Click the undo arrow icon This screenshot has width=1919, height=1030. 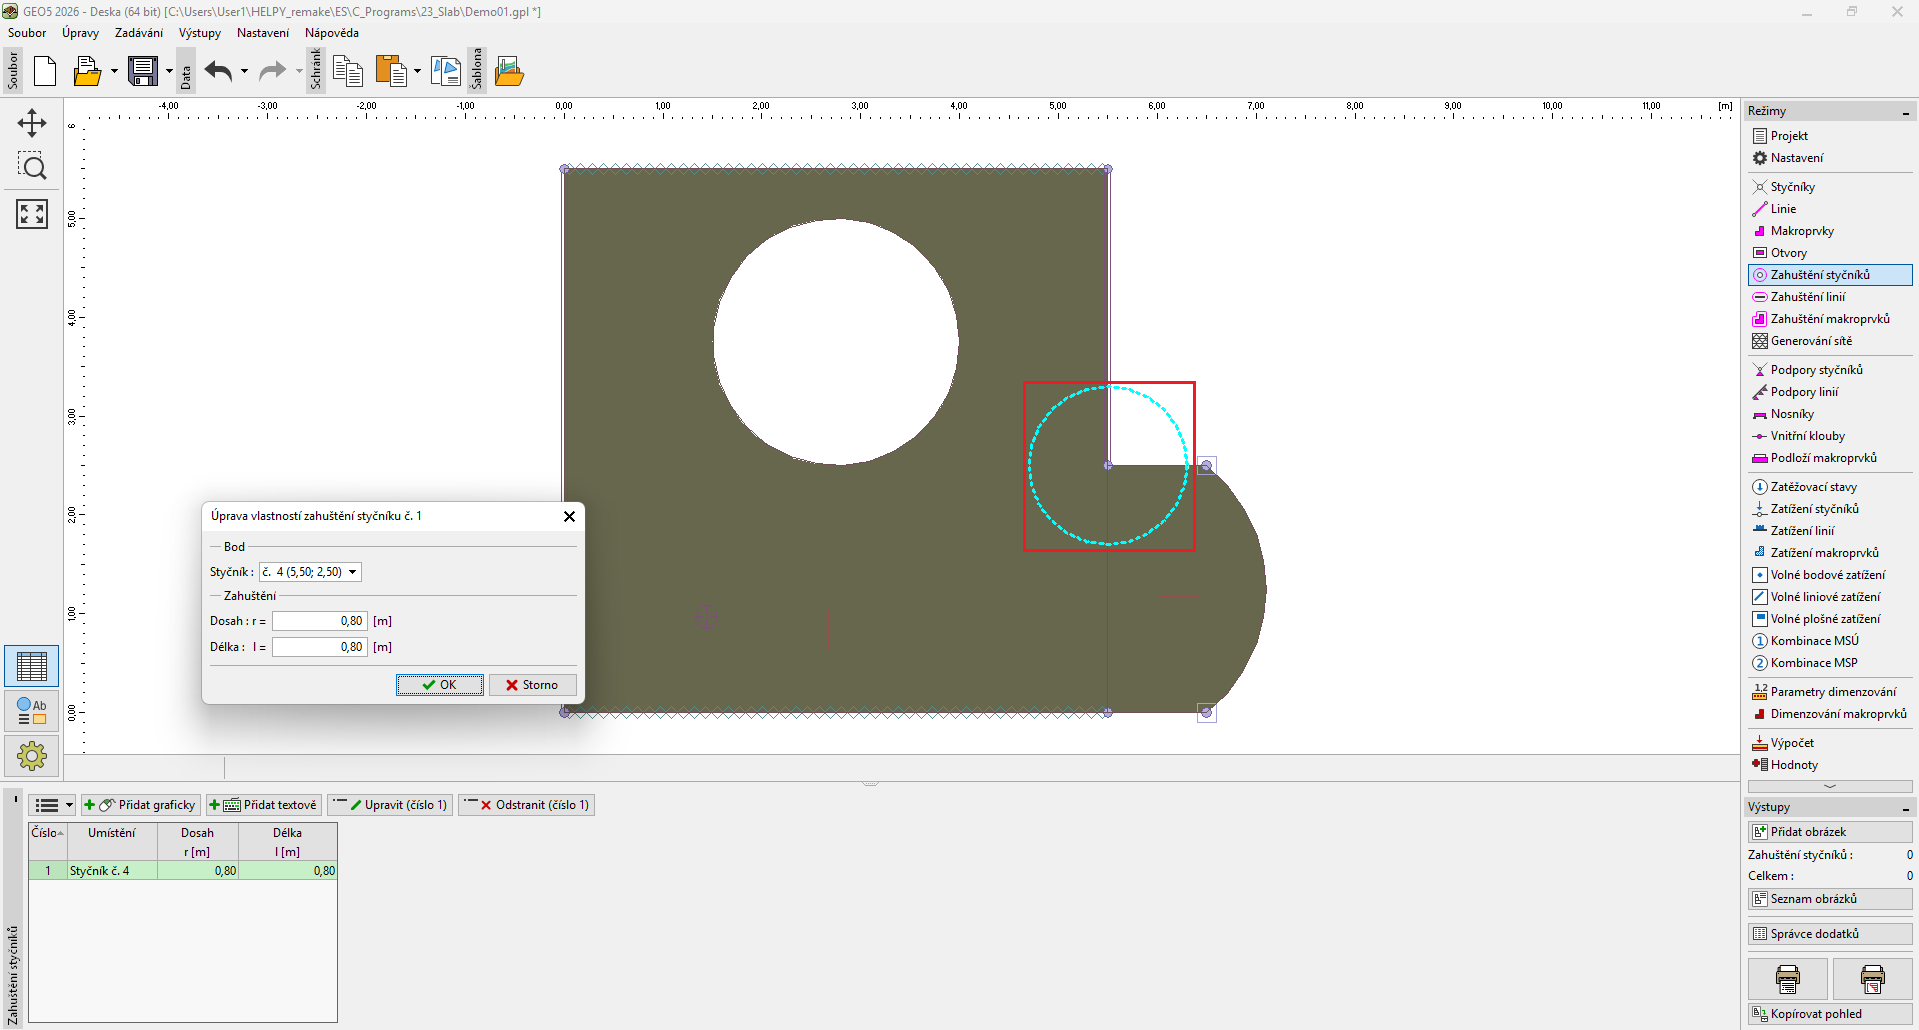[218, 71]
